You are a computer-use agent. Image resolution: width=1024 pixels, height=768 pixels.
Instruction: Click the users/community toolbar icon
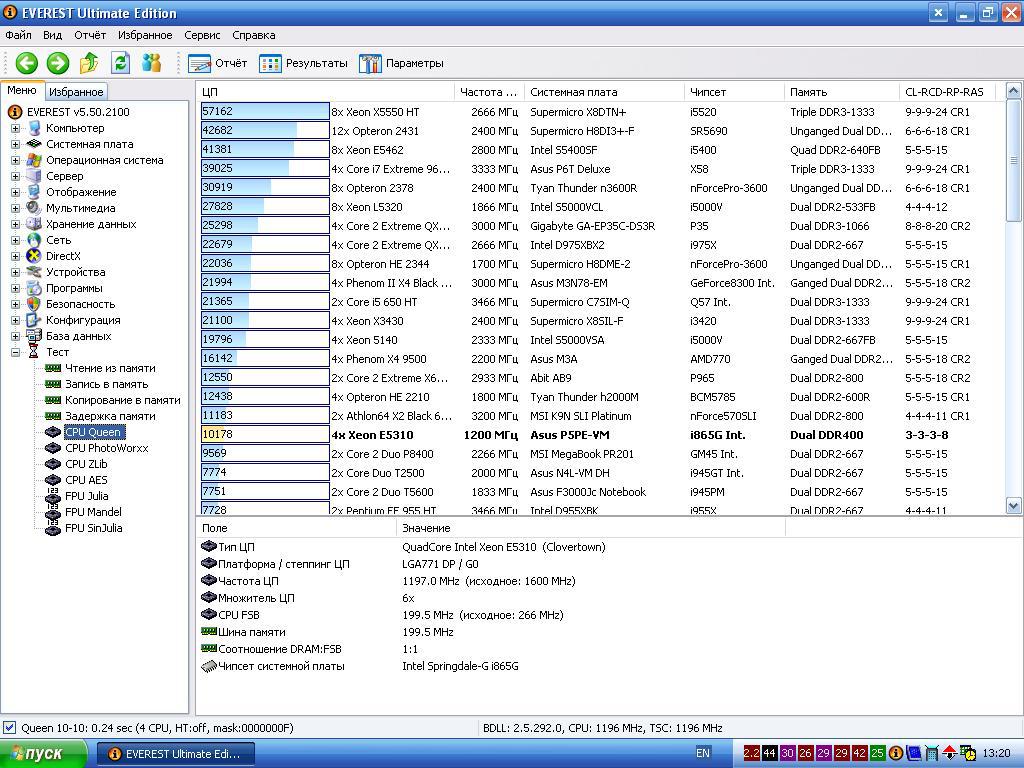(x=152, y=63)
